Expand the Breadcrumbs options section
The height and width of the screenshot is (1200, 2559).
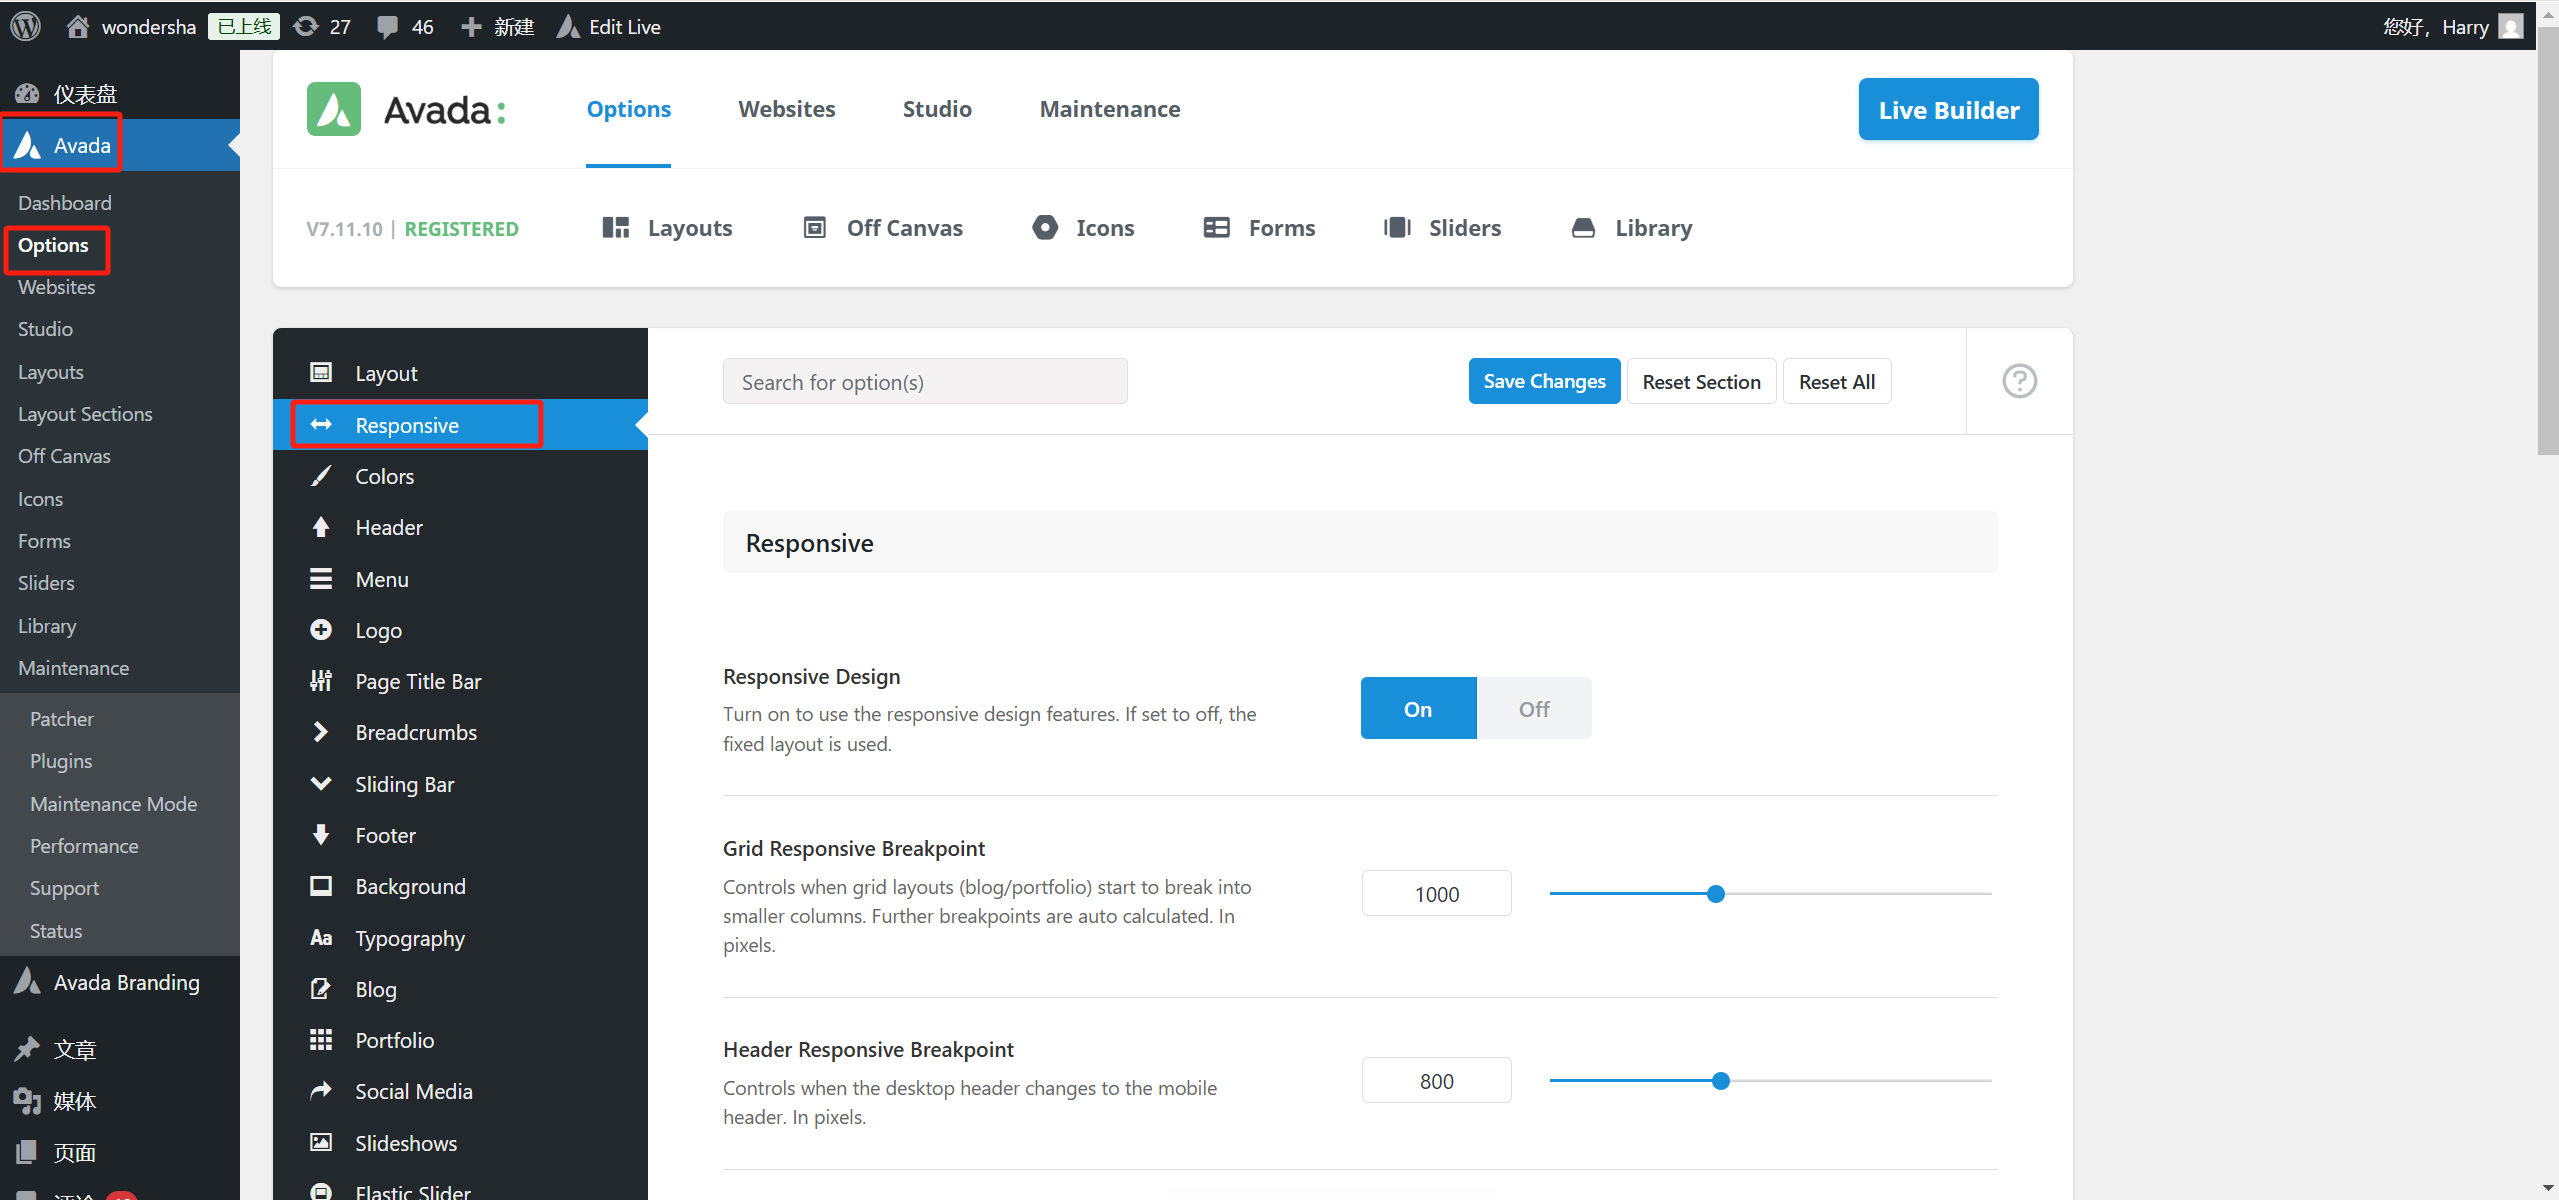[416, 733]
